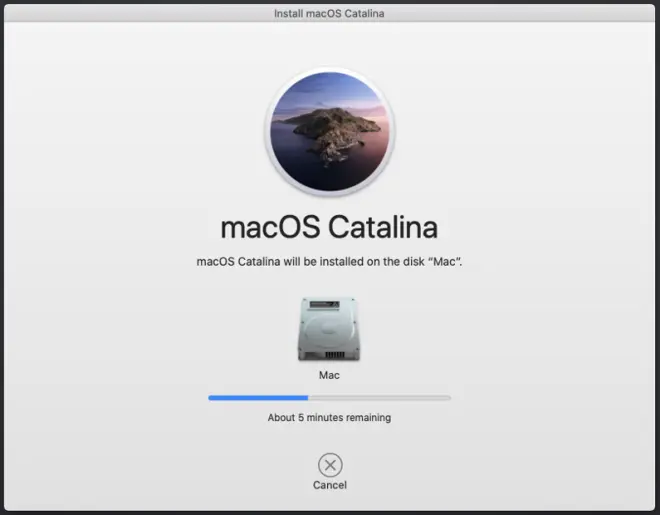Click the macOS Catalina island logo
The height and width of the screenshot is (515, 660).
[330, 132]
